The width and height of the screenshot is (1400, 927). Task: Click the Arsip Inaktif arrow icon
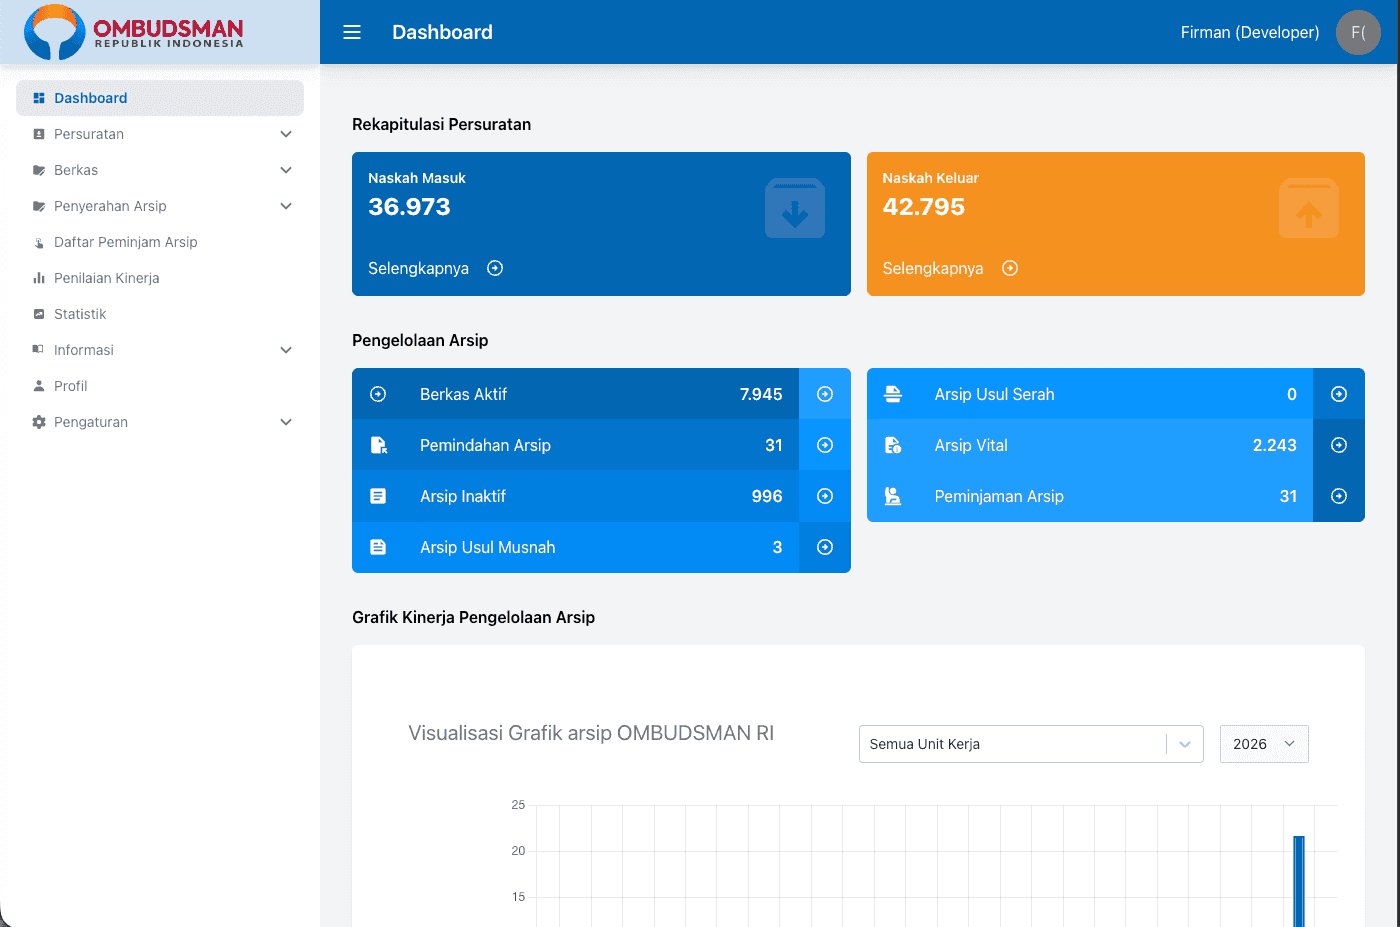coord(825,496)
